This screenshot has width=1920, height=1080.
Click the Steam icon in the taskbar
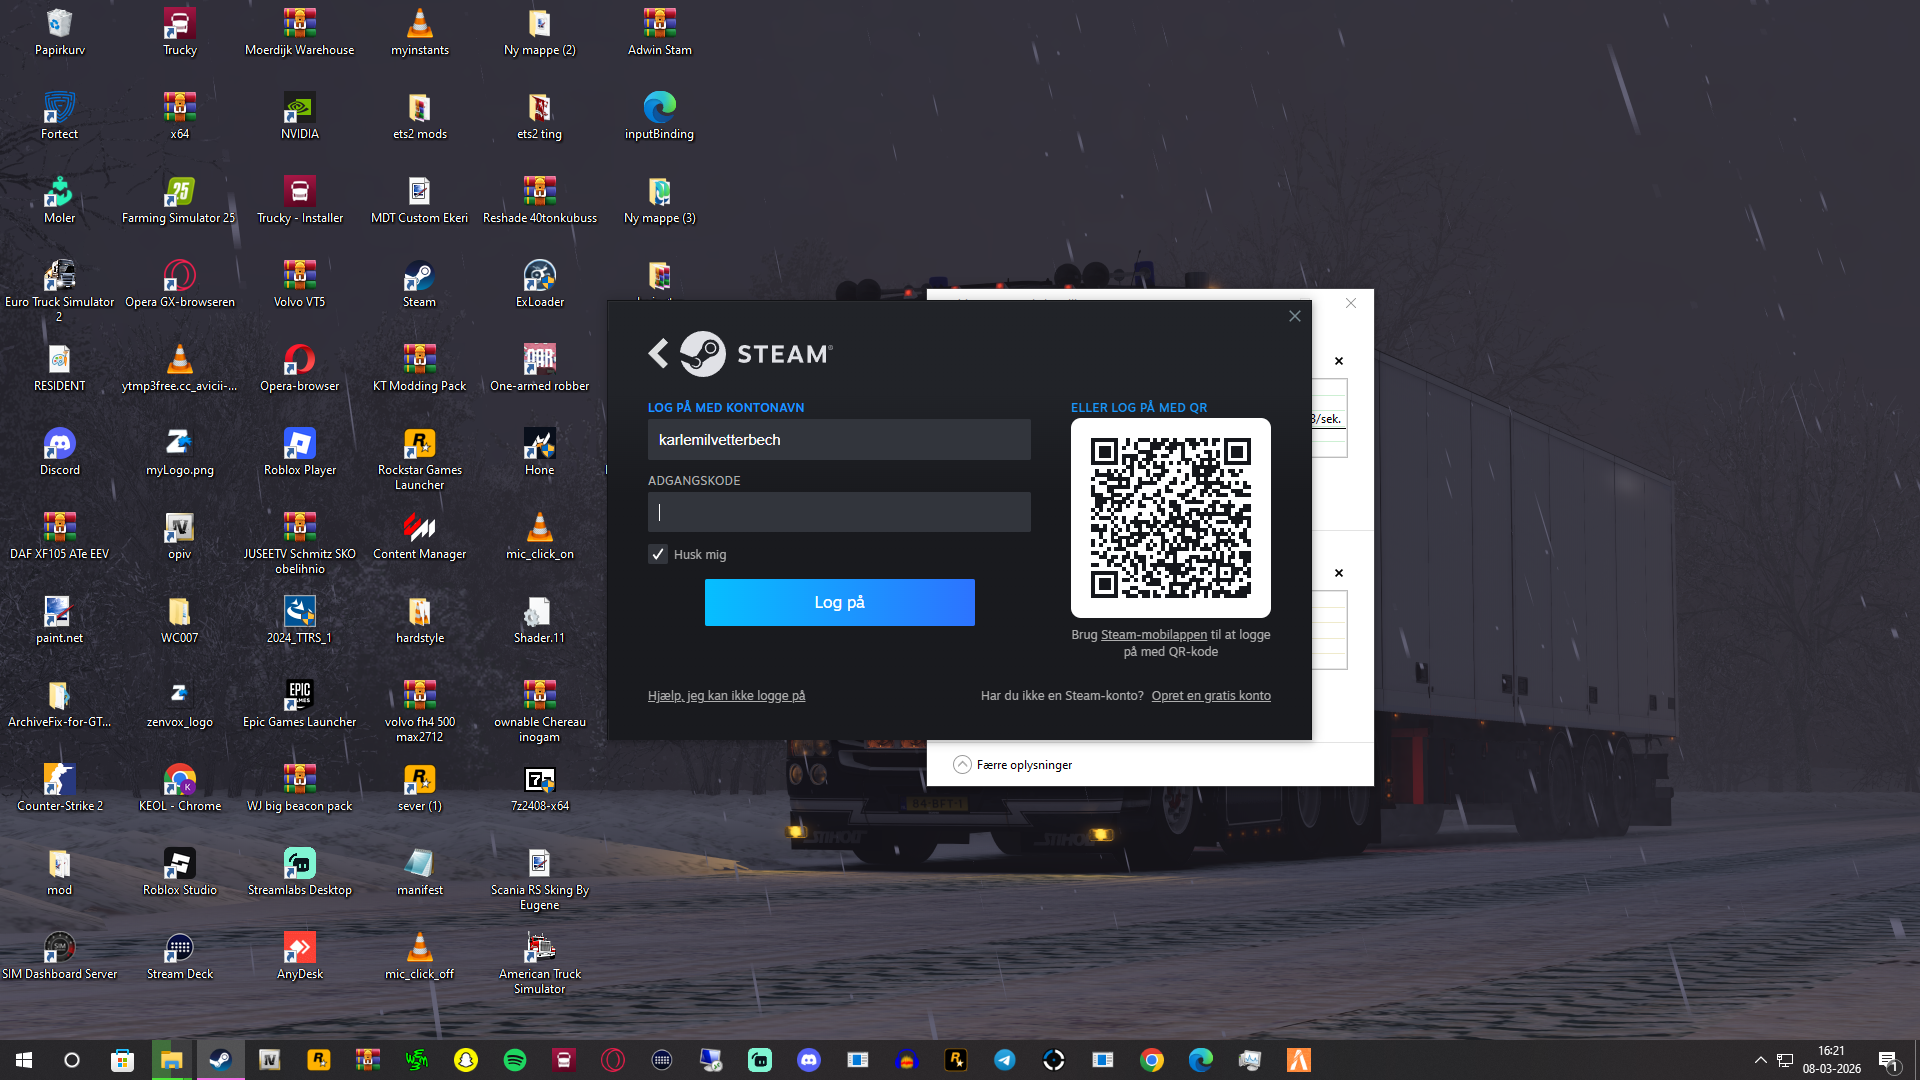[x=221, y=1060]
